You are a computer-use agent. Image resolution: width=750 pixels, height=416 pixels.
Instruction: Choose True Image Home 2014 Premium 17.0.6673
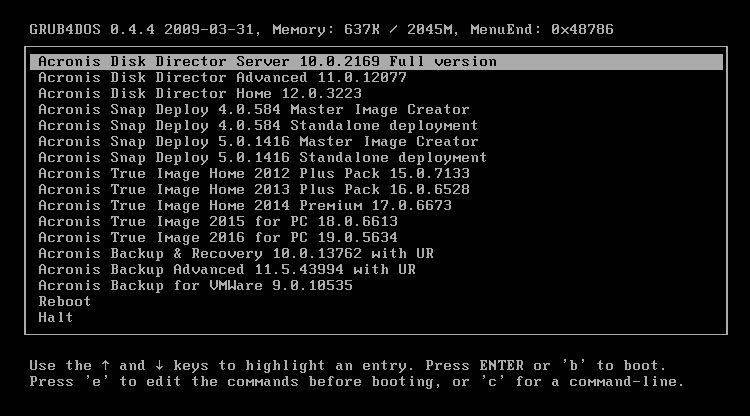pyautogui.click(x=245, y=206)
